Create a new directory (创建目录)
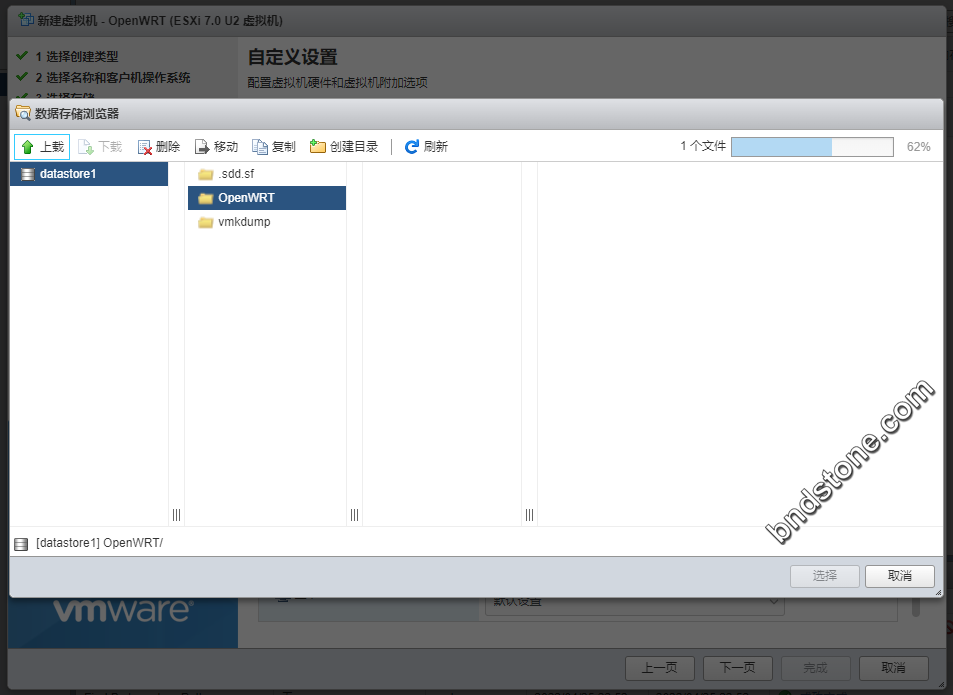This screenshot has width=953, height=695. point(344,146)
